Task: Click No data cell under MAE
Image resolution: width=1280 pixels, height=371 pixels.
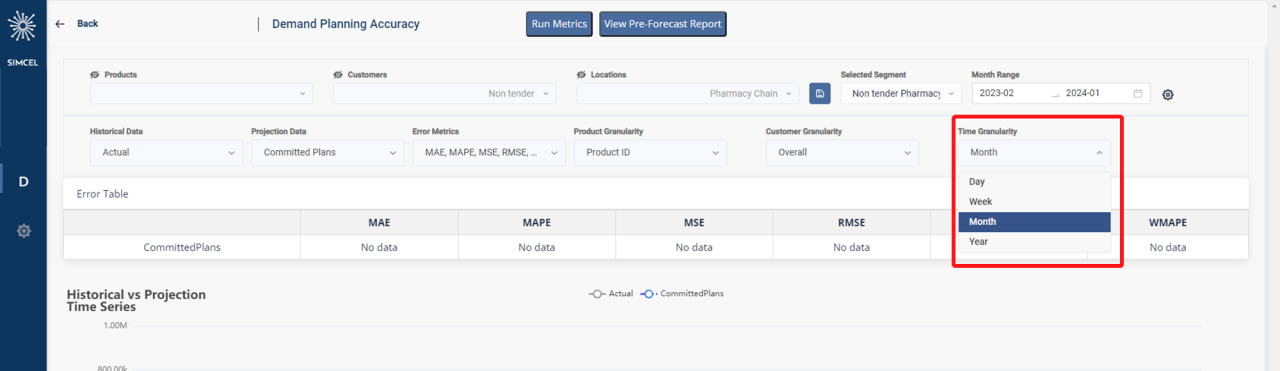Action: click(379, 247)
